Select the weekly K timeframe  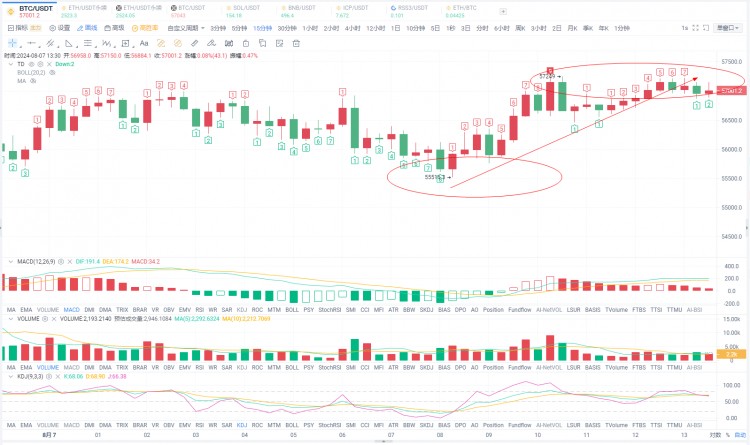pyautogui.click(x=520, y=28)
